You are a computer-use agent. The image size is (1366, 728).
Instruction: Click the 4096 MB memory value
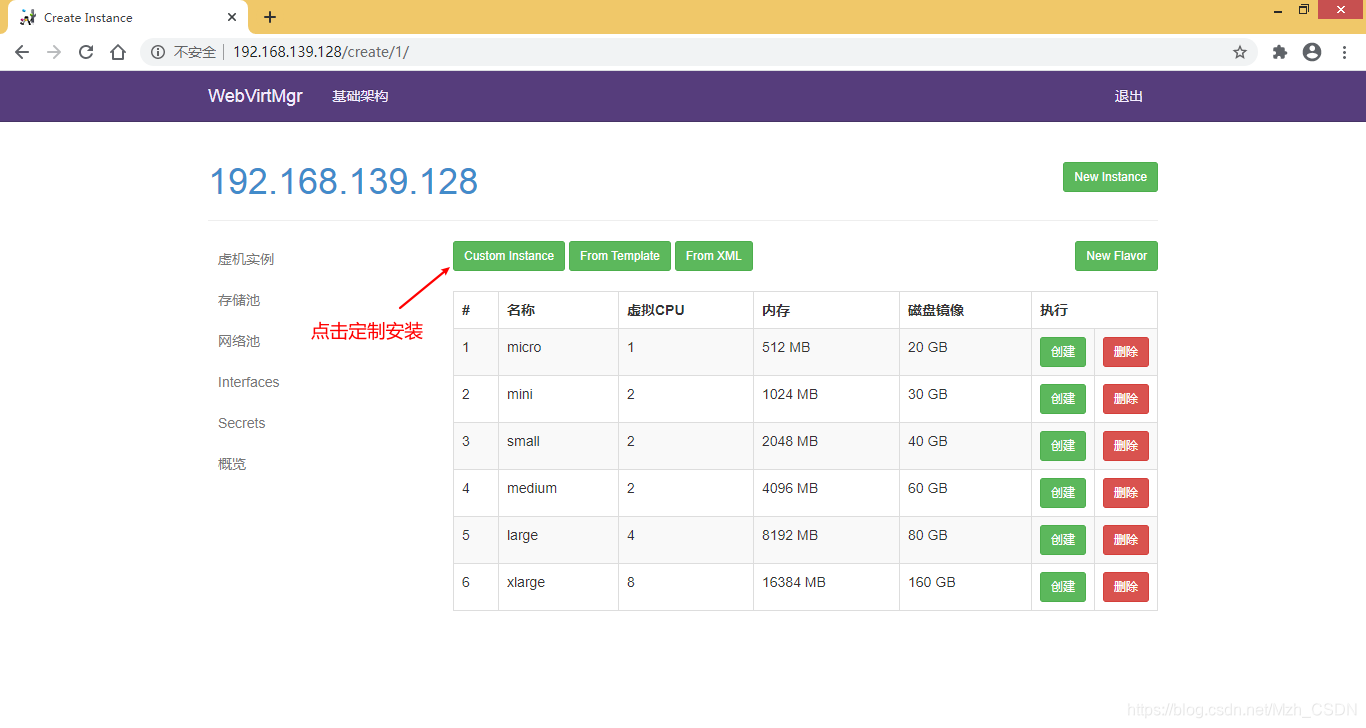(790, 488)
